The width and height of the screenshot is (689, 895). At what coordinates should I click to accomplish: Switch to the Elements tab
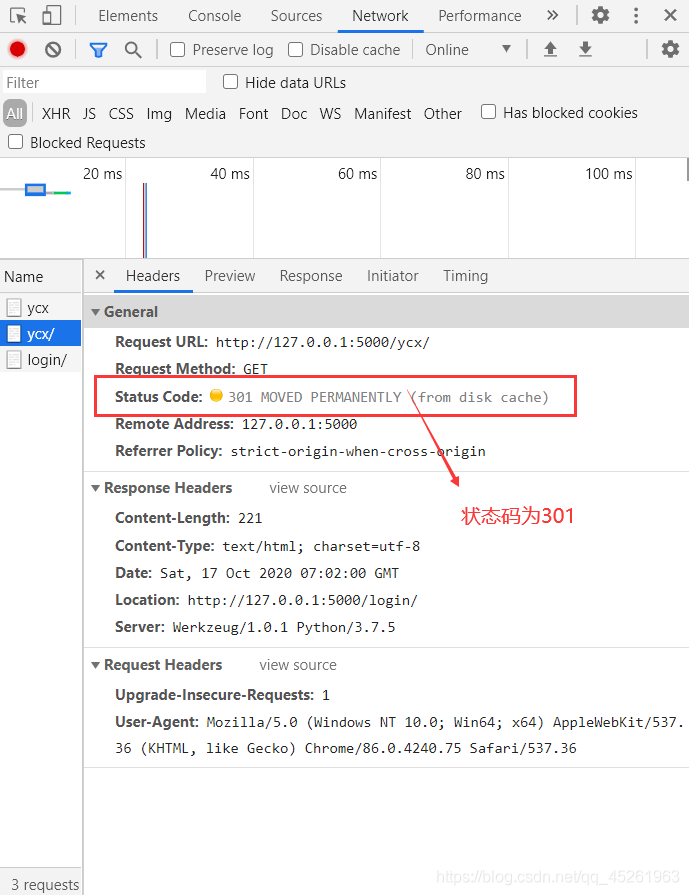pyautogui.click(x=128, y=16)
